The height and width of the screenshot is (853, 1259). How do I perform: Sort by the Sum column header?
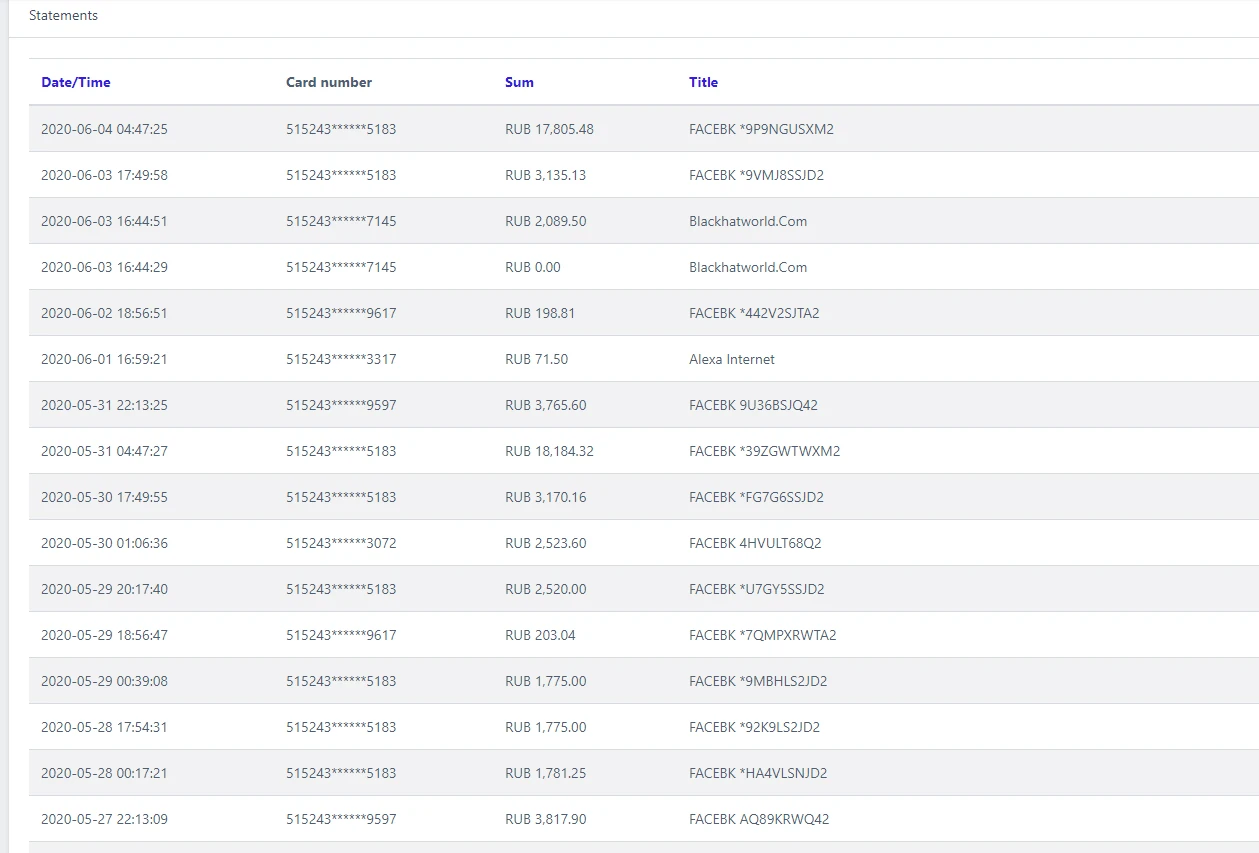point(519,82)
